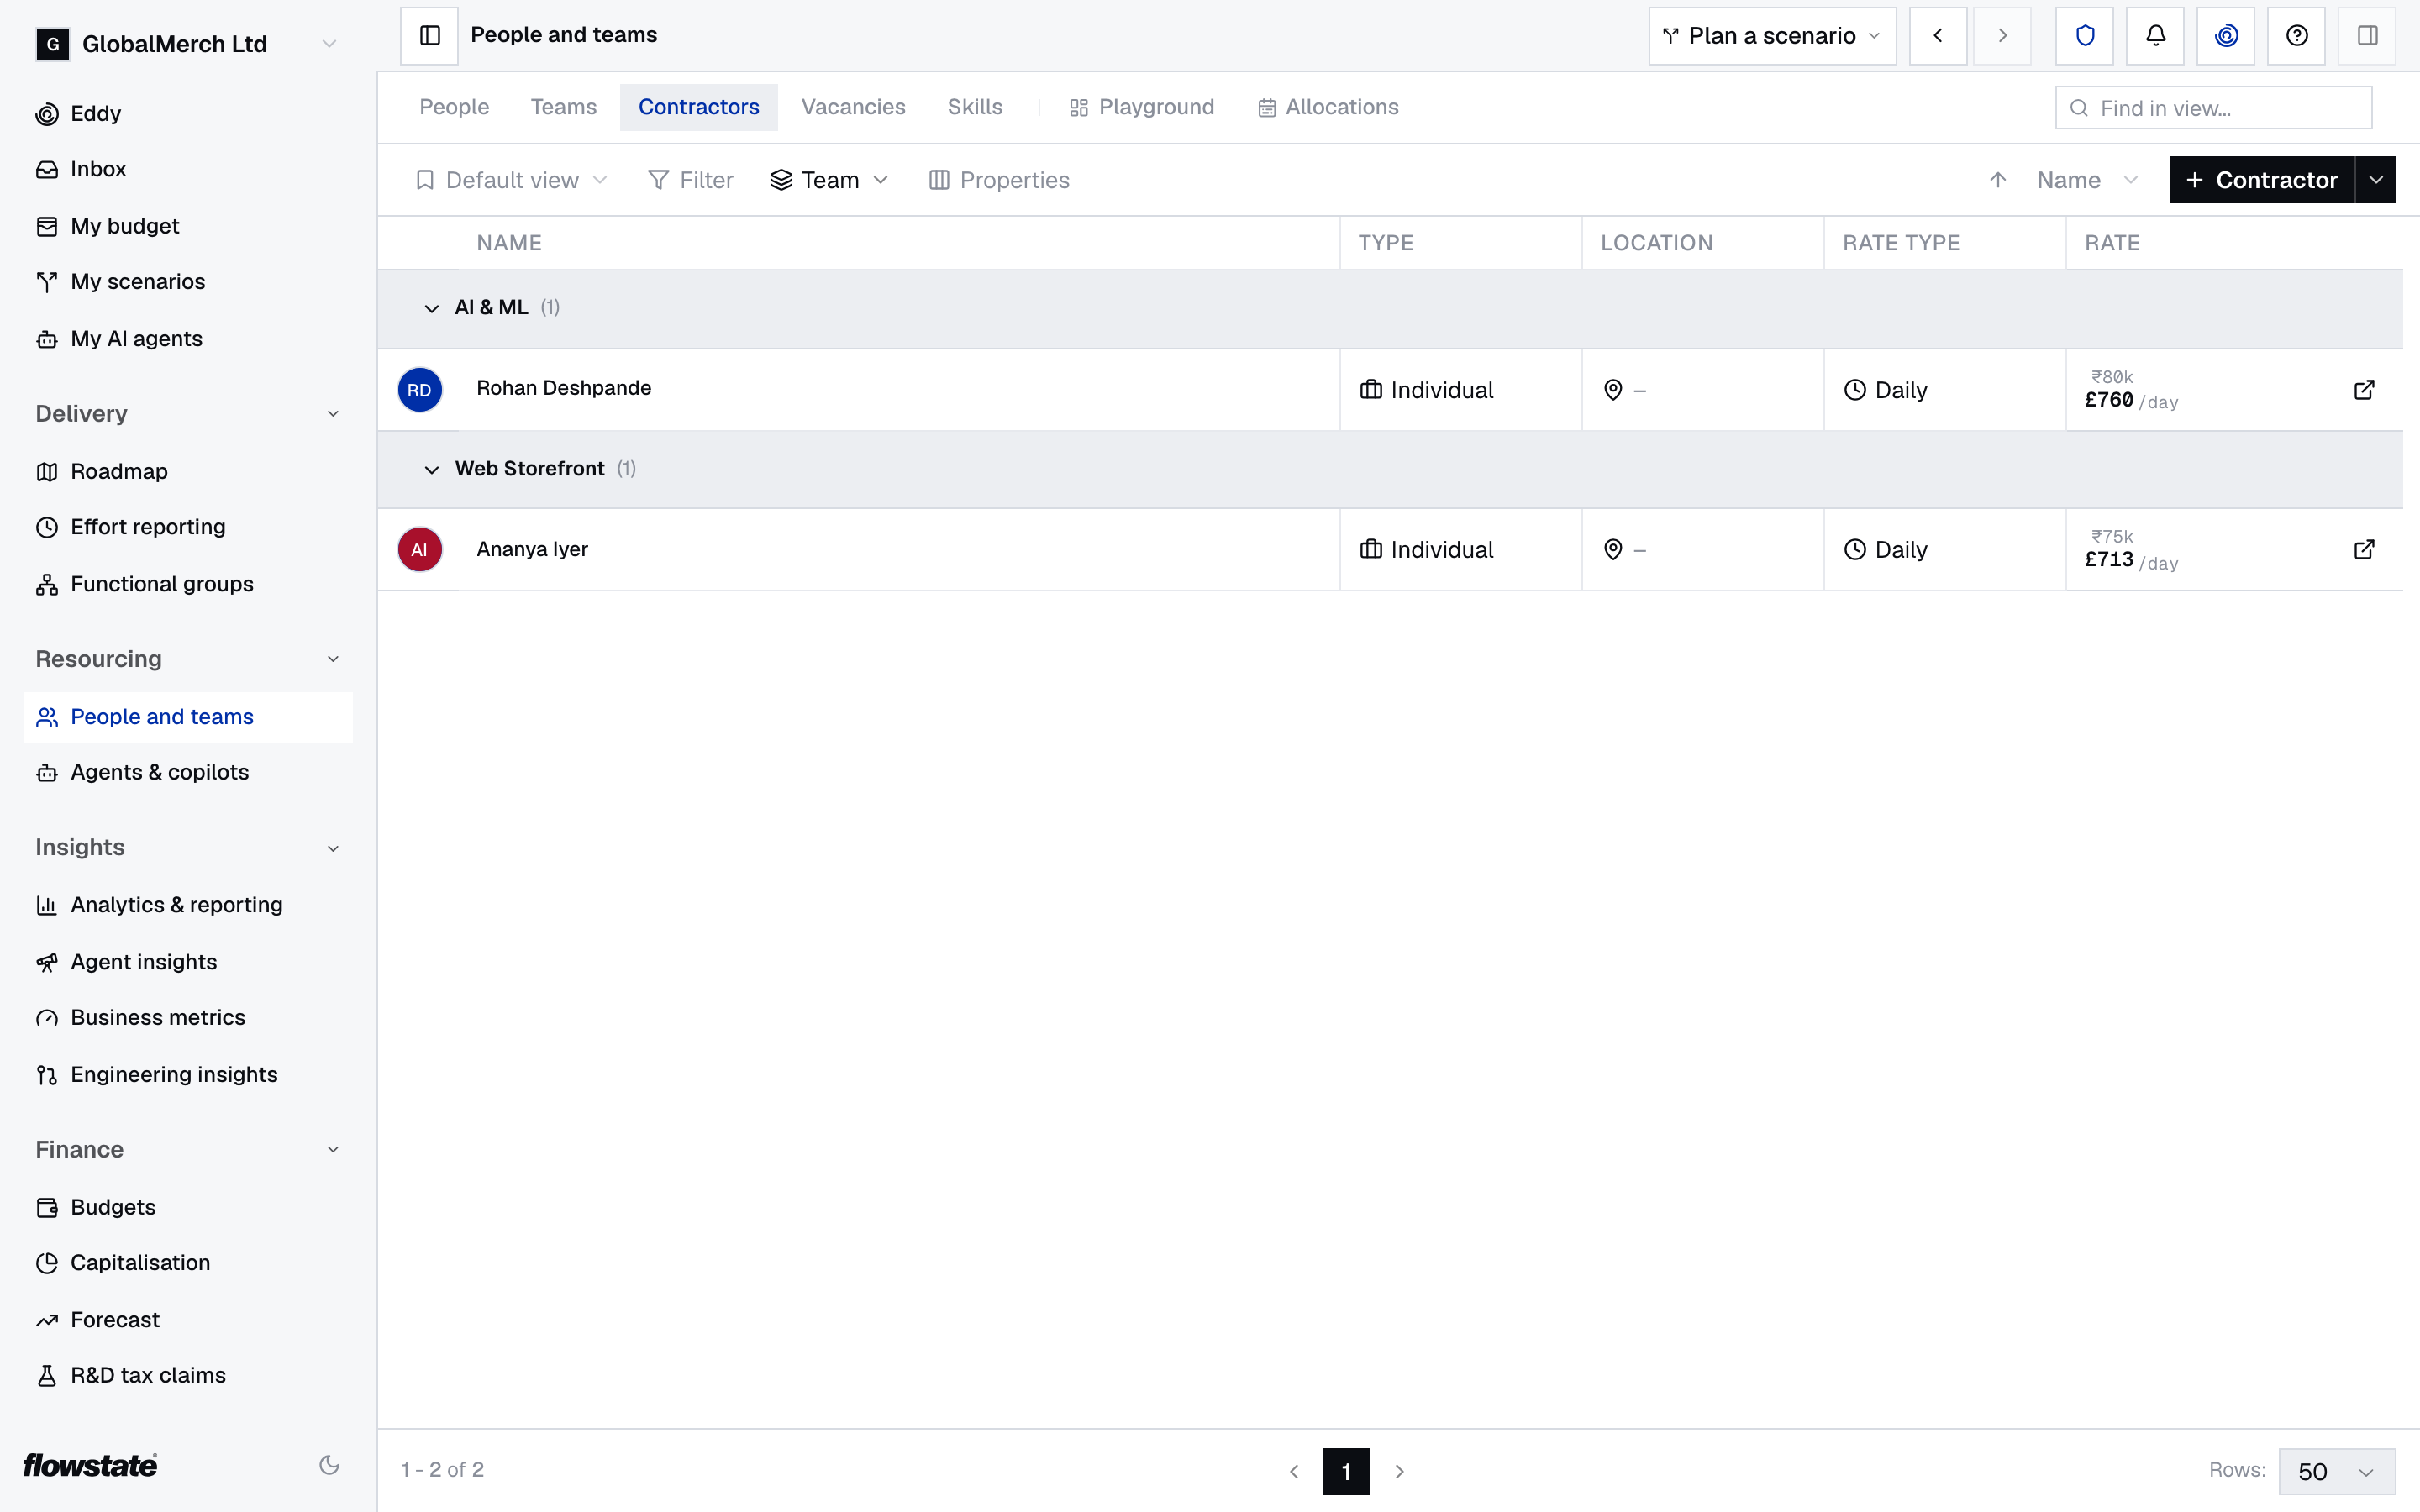
Task: Open Inbox in the sidebar
Action: (188, 170)
